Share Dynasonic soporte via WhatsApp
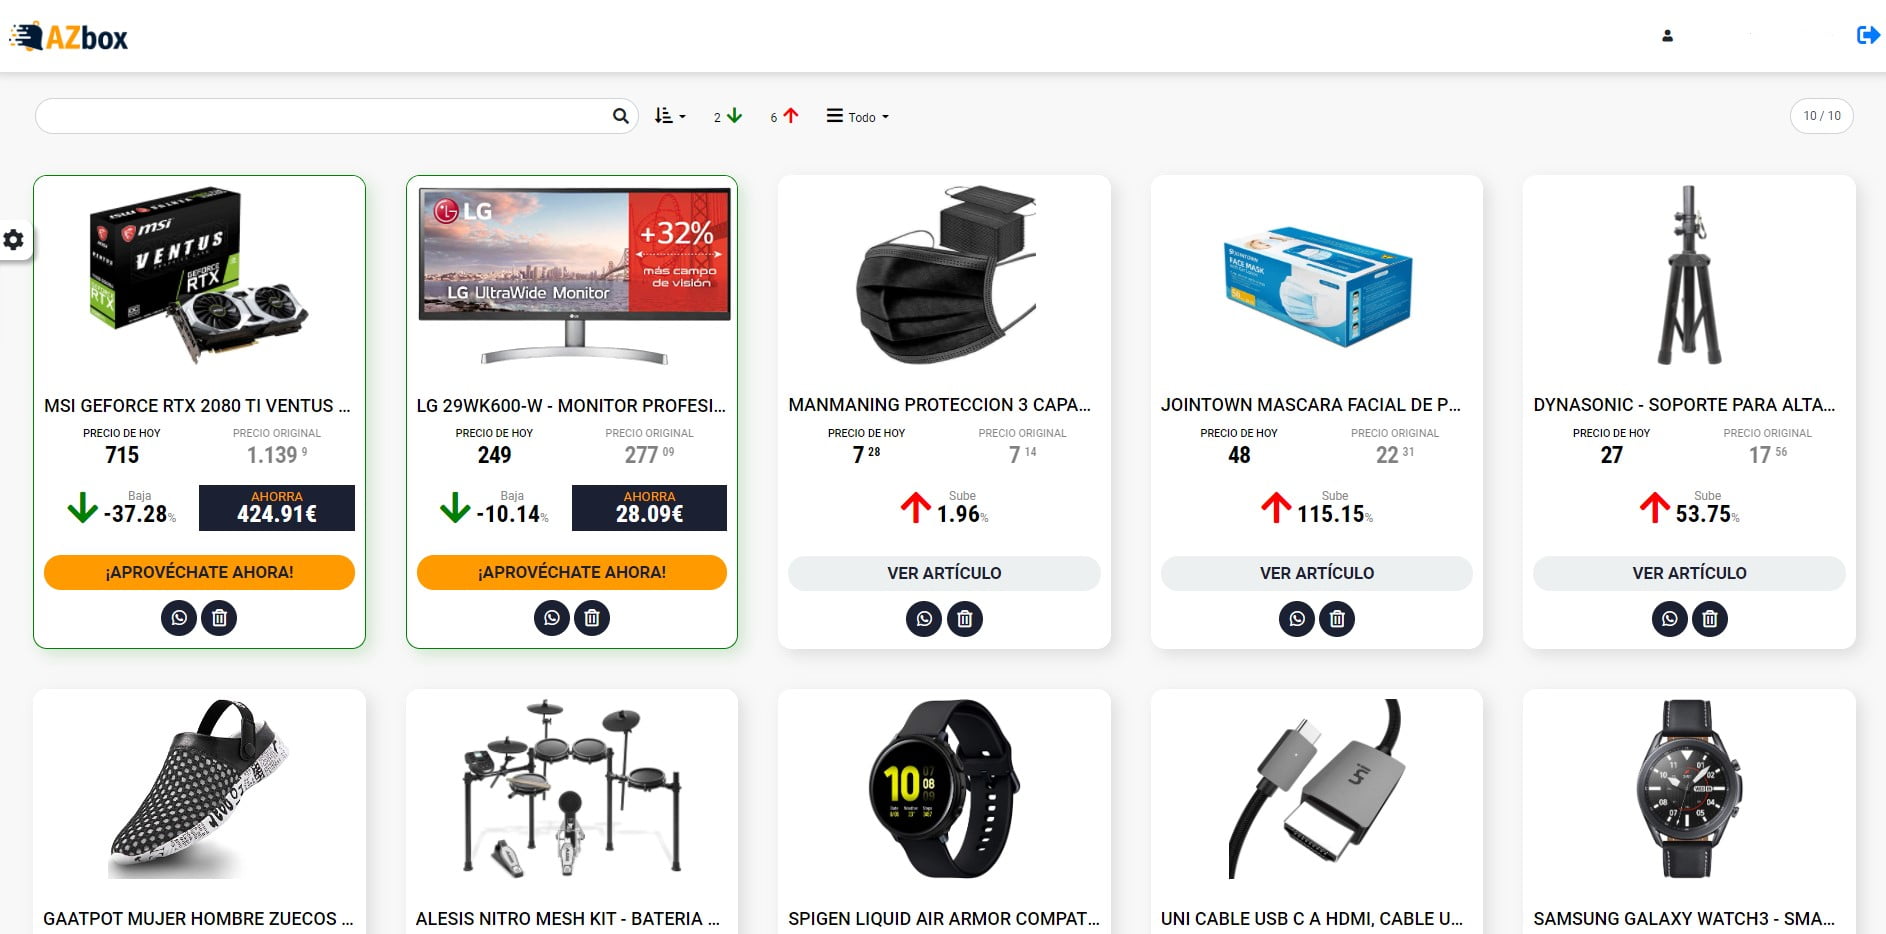Viewport: 1886px width, 934px height. coord(1669,619)
